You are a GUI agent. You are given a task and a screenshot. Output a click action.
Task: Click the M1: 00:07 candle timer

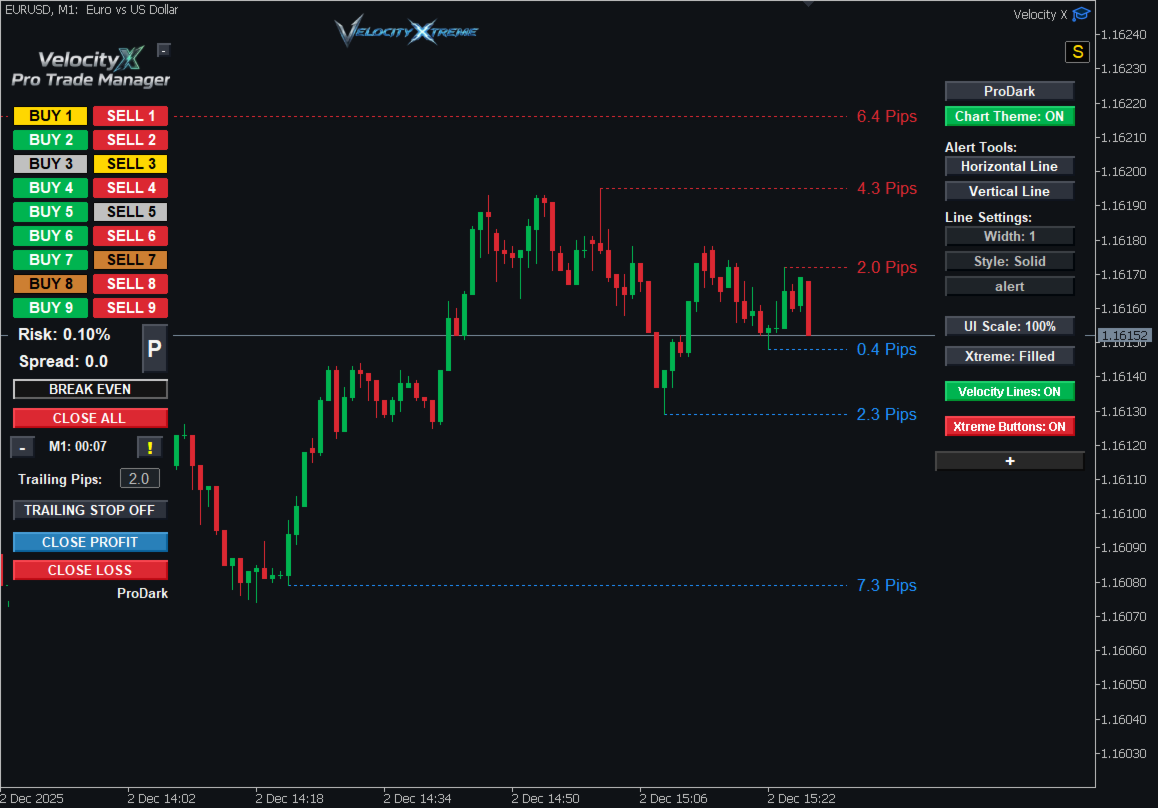[x=78, y=447]
